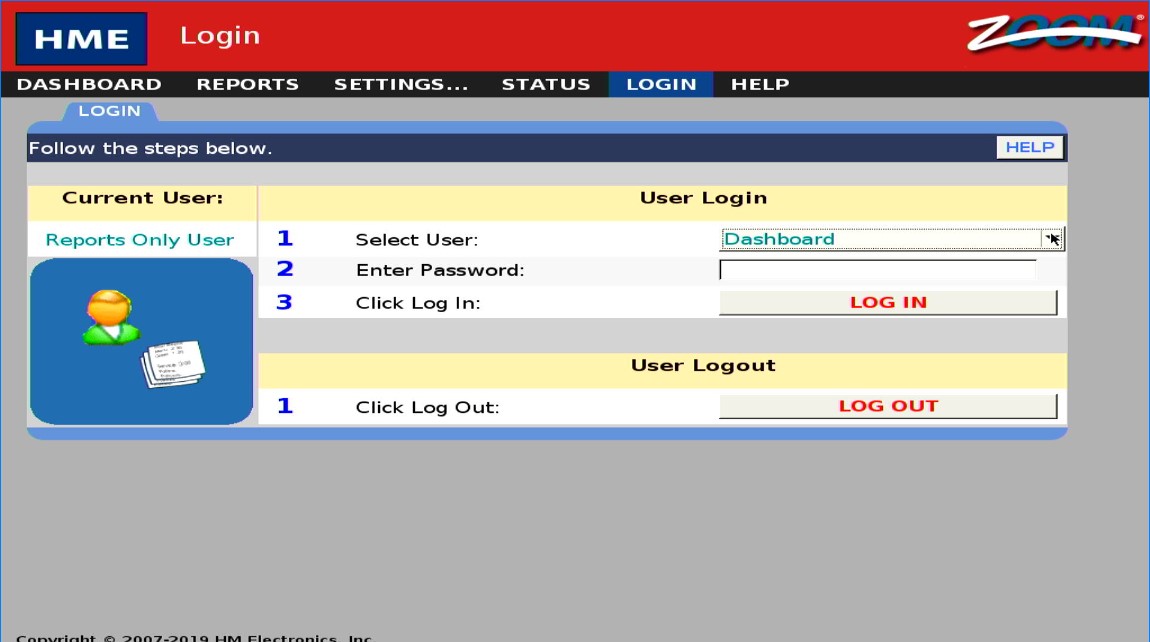Click the report papers icon
The height and width of the screenshot is (642, 1150).
(x=173, y=364)
